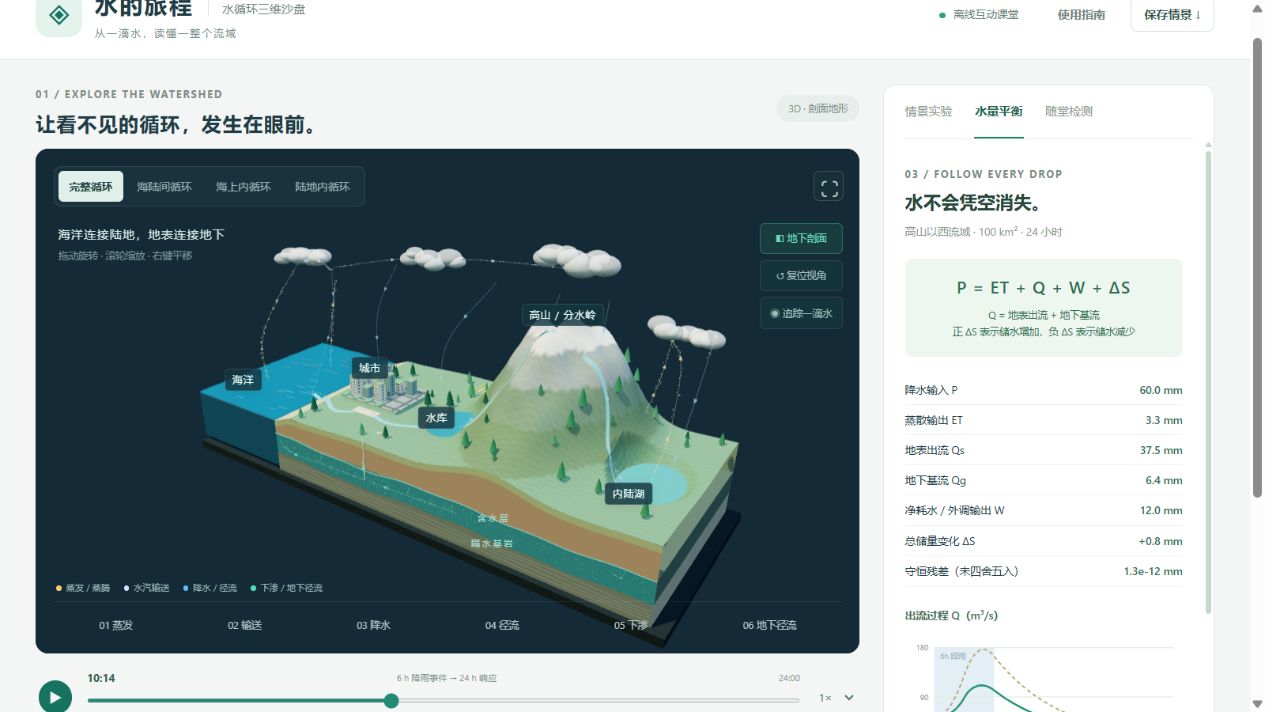Click the diamond app logo icon
Image resolution: width=1265 pixels, height=712 pixels.
click(59, 14)
